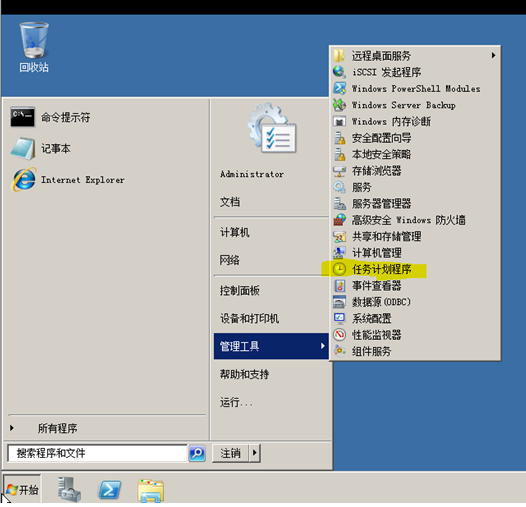The image size is (526, 507).
Task: Click the 计算机管理 icon
Action: pos(339,253)
